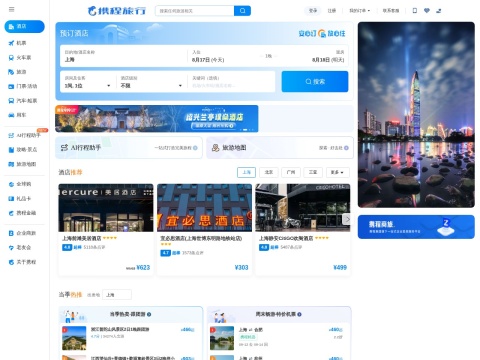
Task: Click the rightmost header icon after heart
Action: coord(439,11)
